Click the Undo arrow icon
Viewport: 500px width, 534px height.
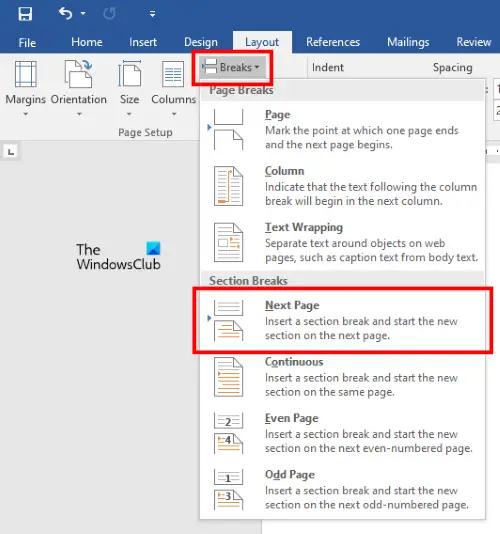[65, 14]
